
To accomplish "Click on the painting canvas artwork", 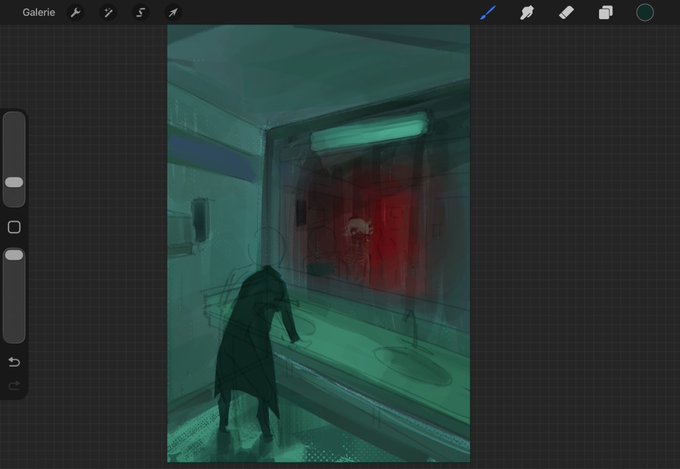I will 318,243.
